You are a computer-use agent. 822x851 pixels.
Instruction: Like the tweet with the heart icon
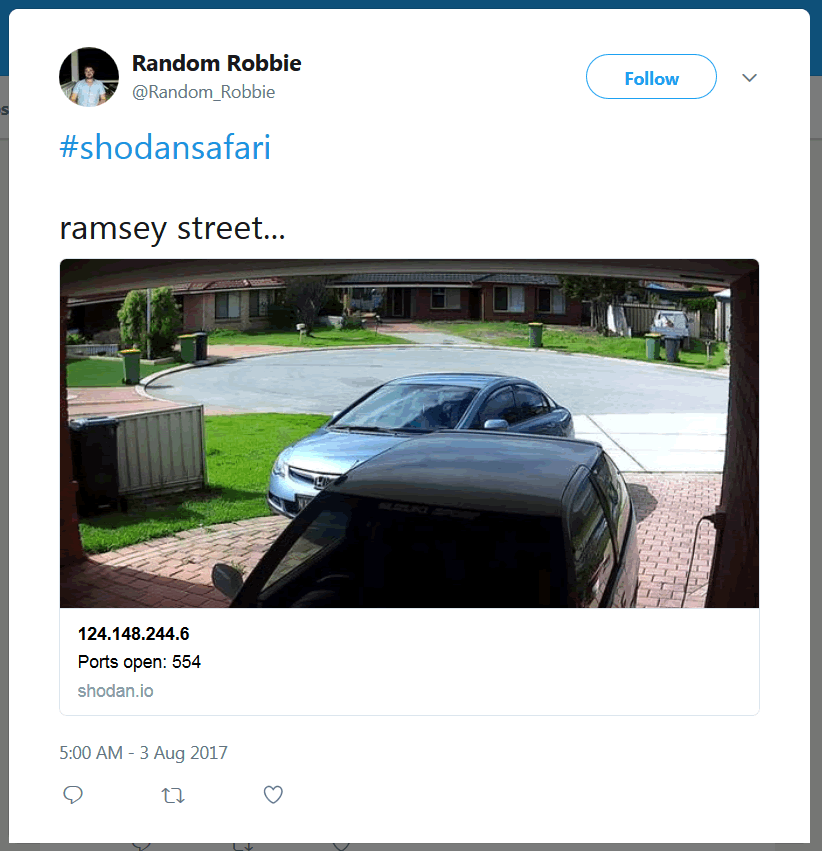click(273, 795)
